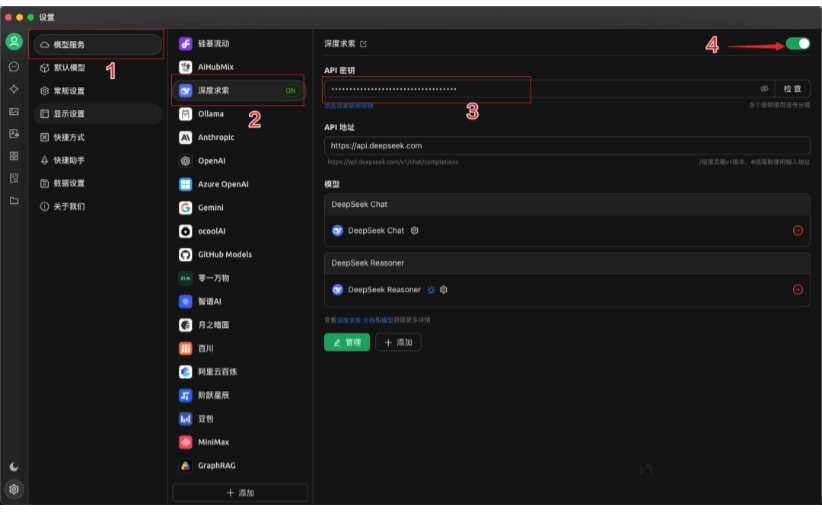
Task: Choose the AiHubMix provider
Action: pos(240,67)
